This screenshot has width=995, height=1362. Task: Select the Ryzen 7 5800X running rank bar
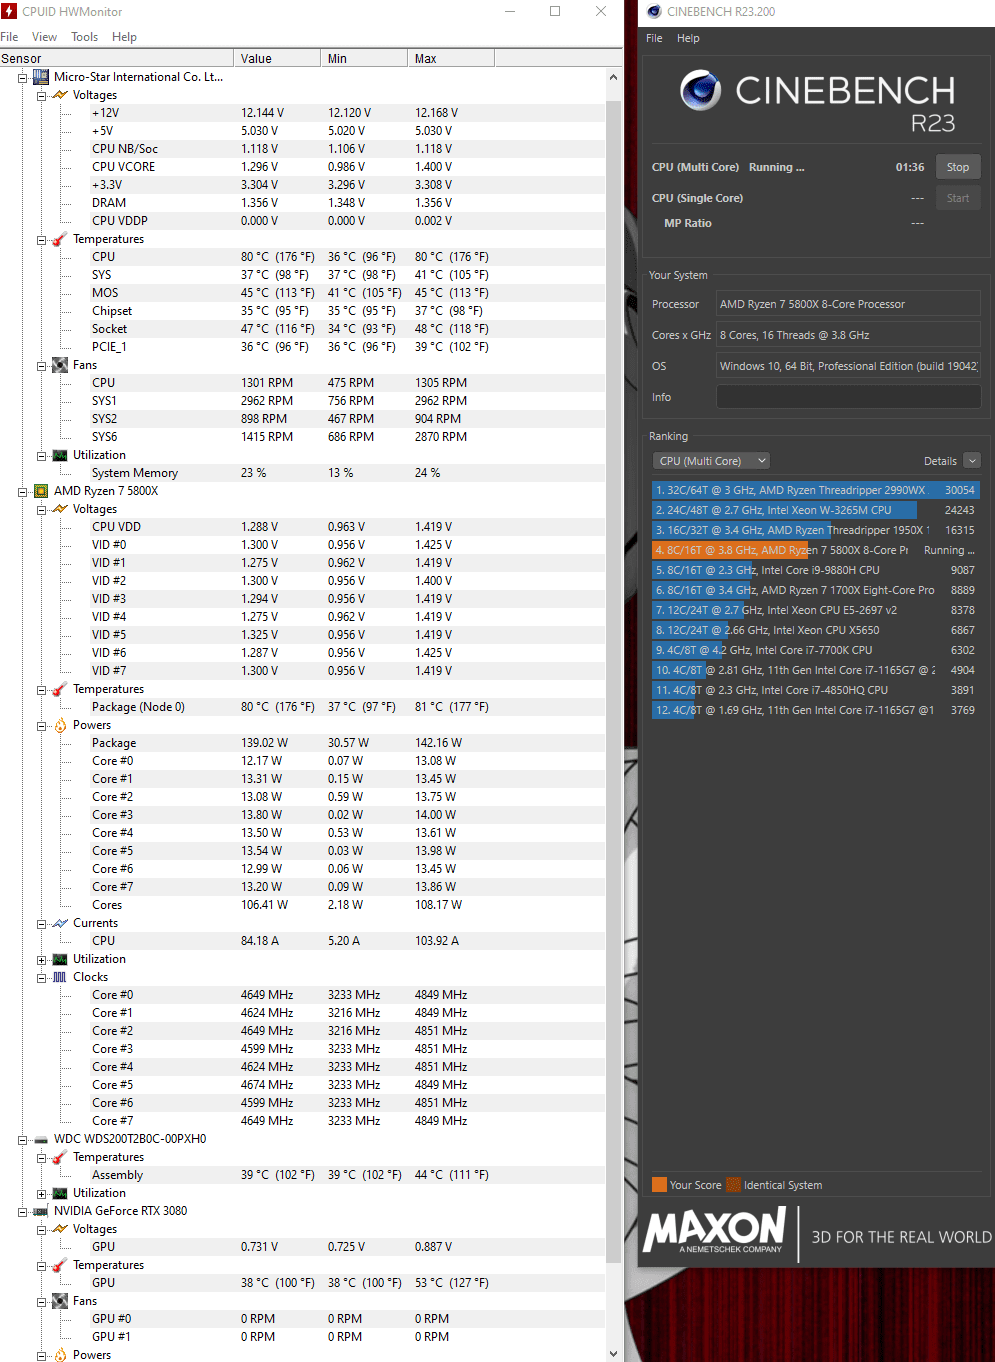(816, 550)
